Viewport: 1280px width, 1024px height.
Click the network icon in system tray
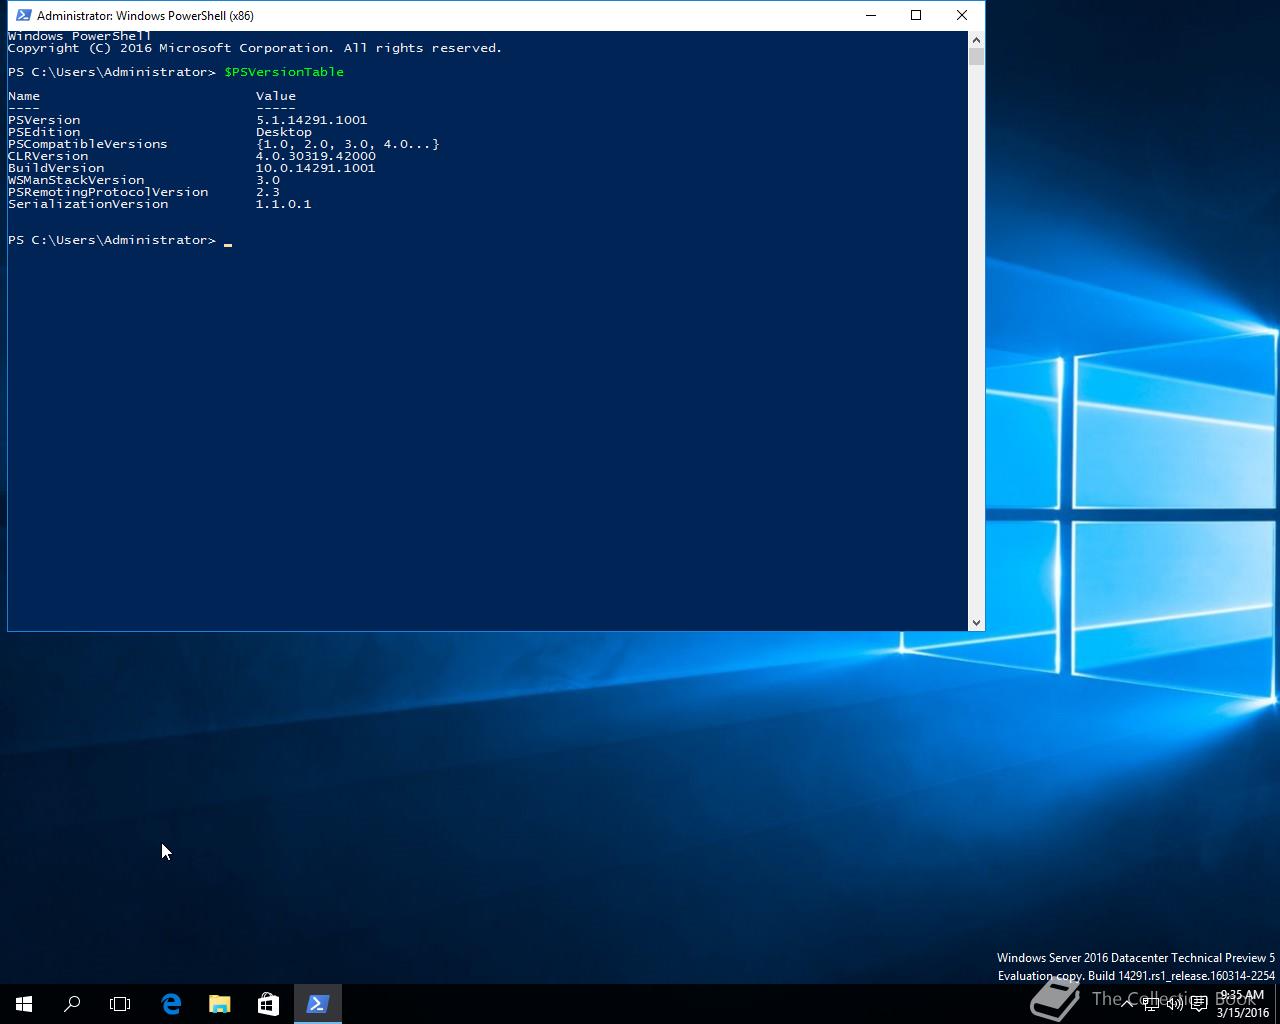click(x=1151, y=1004)
